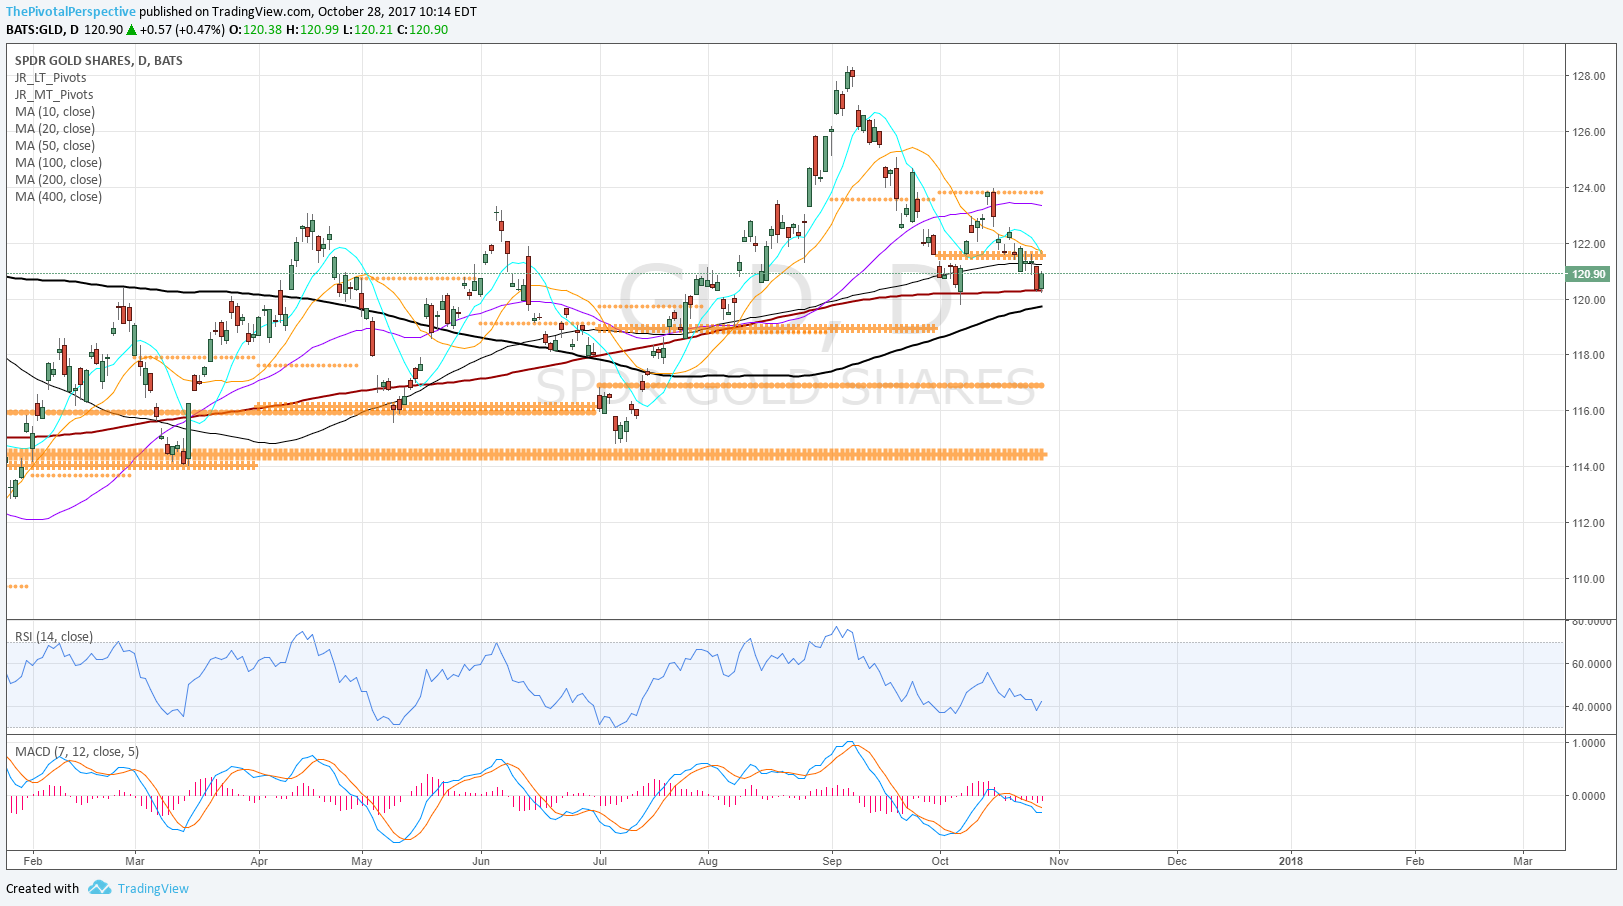The height and width of the screenshot is (906, 1623).
Task: Click the +0.57 (+0.47%) change value
Action: (x=182, y=30)
